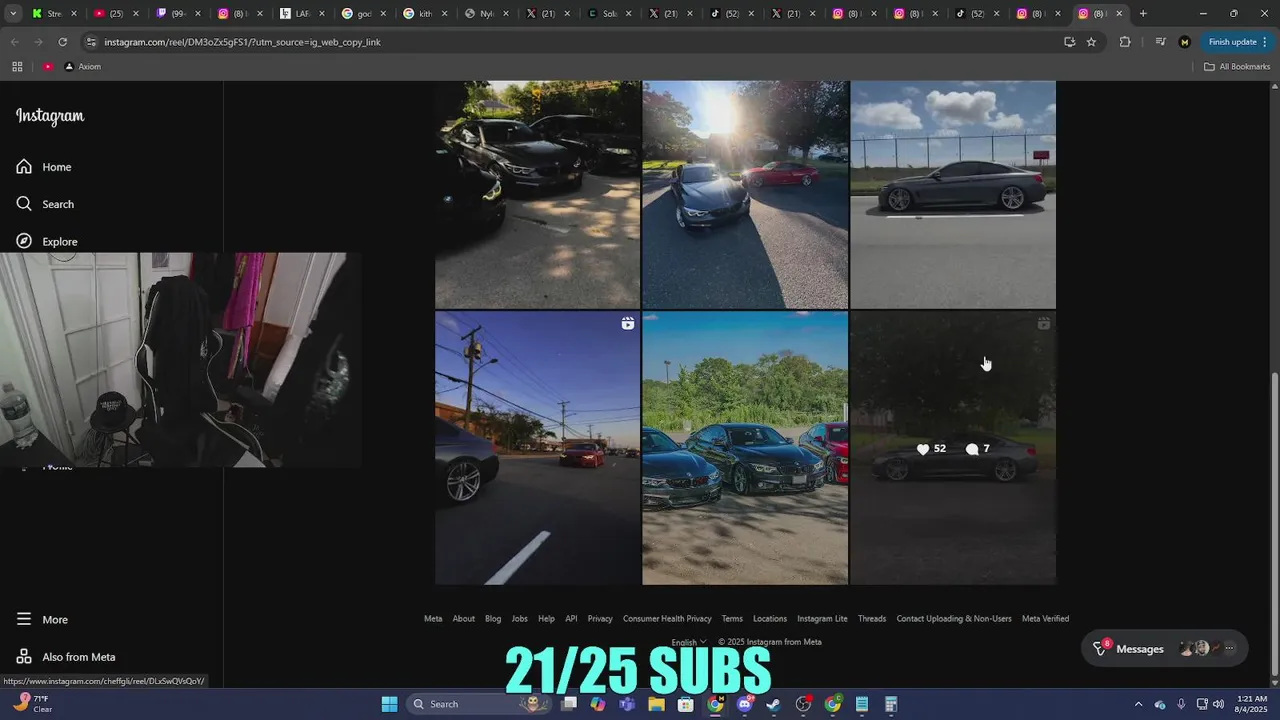Click the Privacy footer link
1280x720 pixels.
click(x=600, y=619)
